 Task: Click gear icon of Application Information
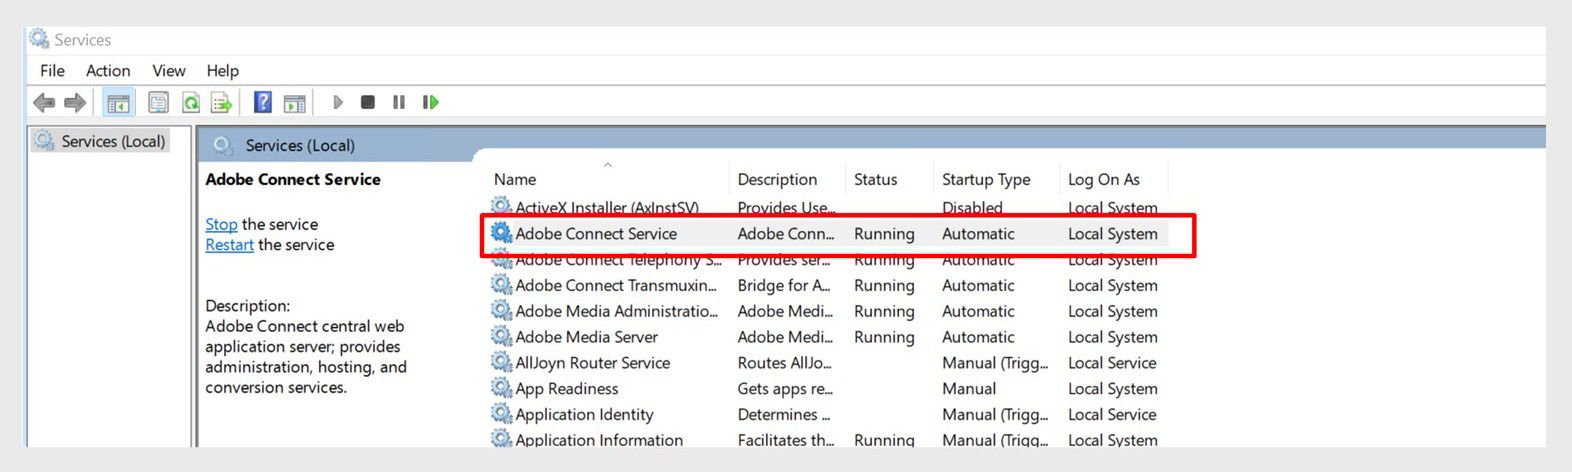click(x=501, y=439)
